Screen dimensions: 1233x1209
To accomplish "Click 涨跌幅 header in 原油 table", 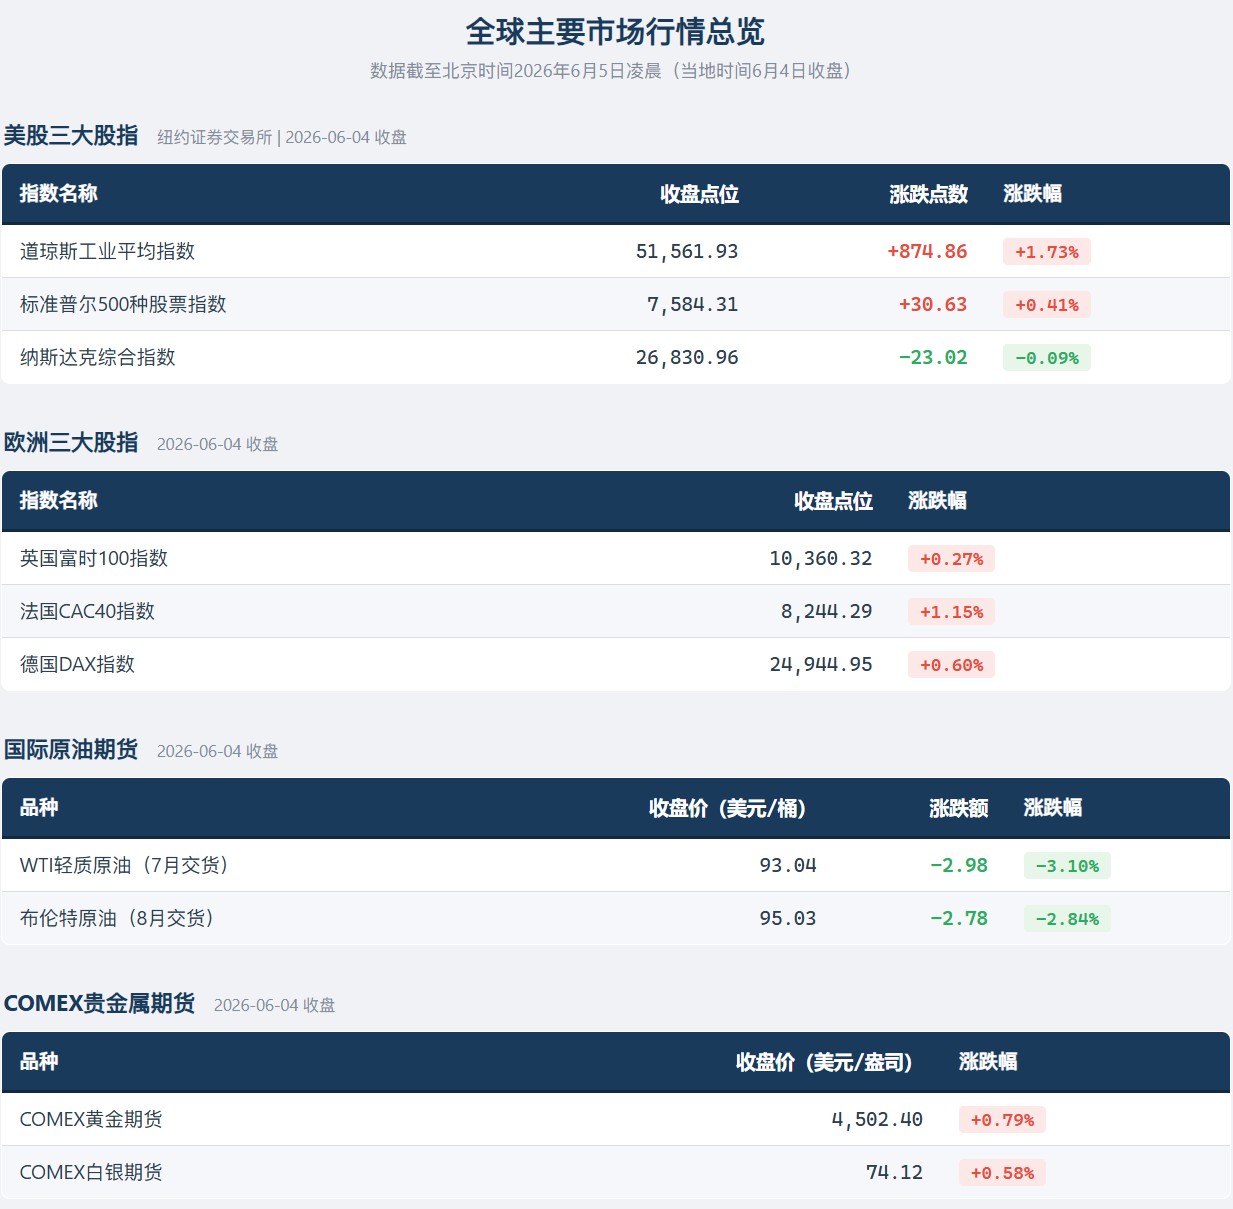I will point(1053,808).
